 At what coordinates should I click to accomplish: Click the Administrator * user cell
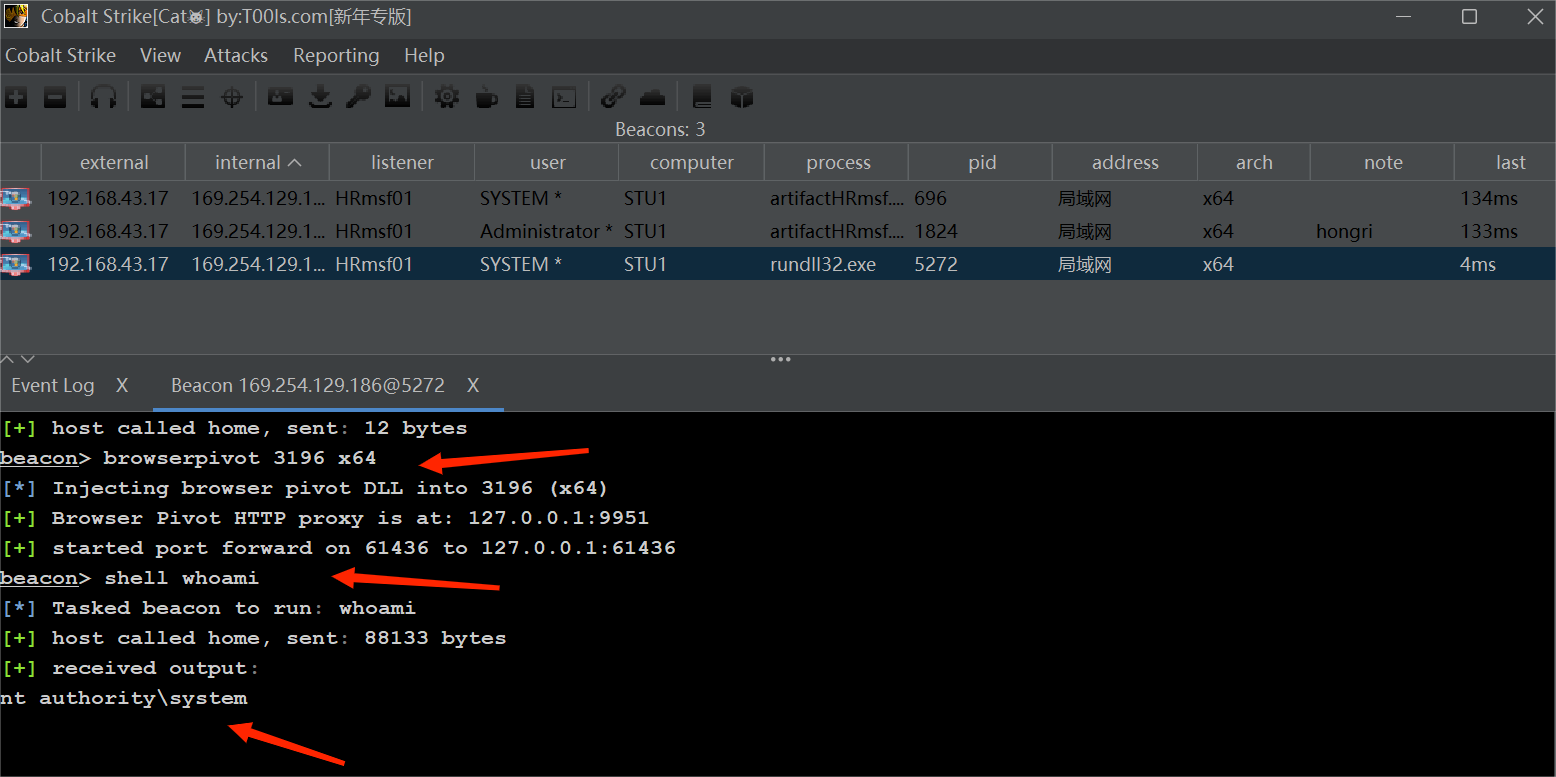tap(546, 231)
